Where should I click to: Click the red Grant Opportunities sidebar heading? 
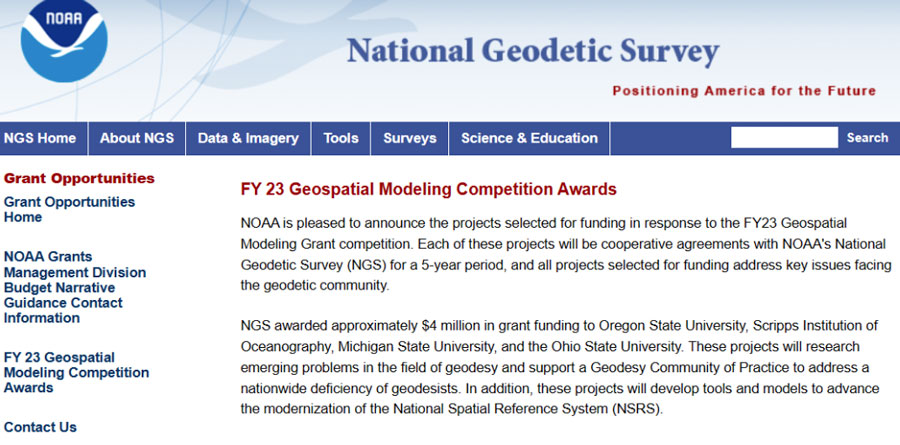pos(79,179)
